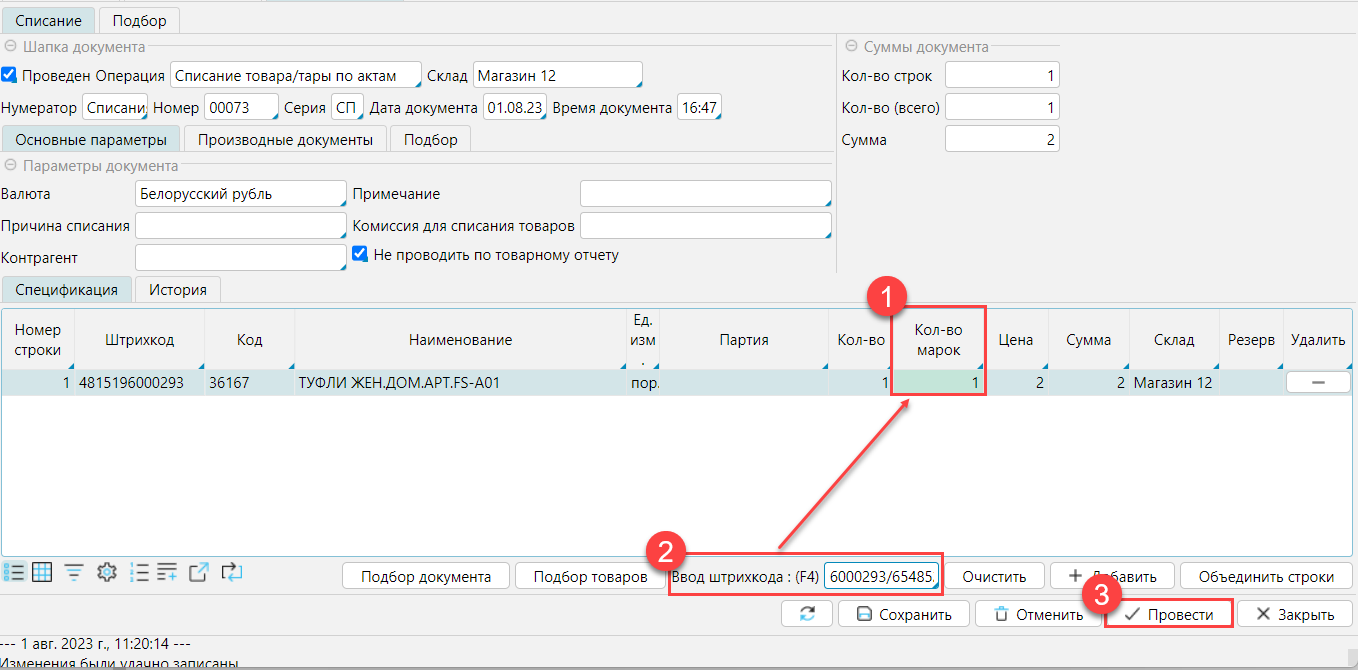Open the filter icon below the table
Screen dimensions: 1358x670
tap(74, 572)
